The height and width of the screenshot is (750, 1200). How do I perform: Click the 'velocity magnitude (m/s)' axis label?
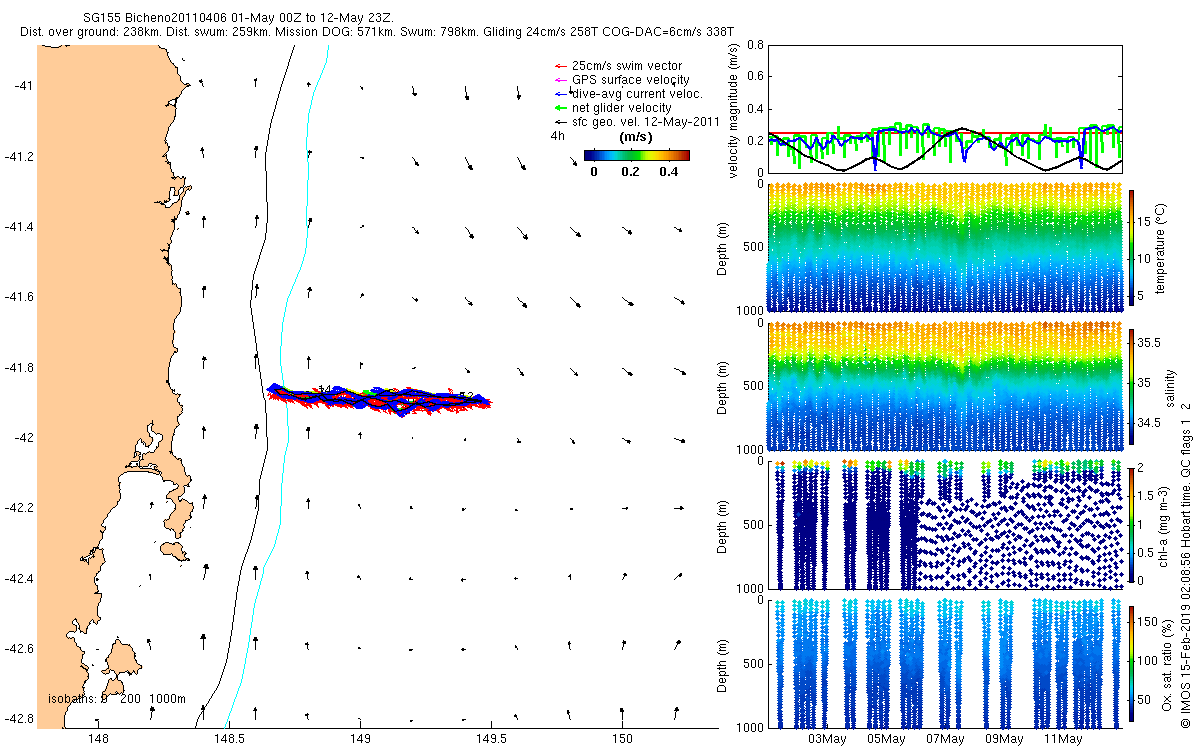click(x=735, y=110)
